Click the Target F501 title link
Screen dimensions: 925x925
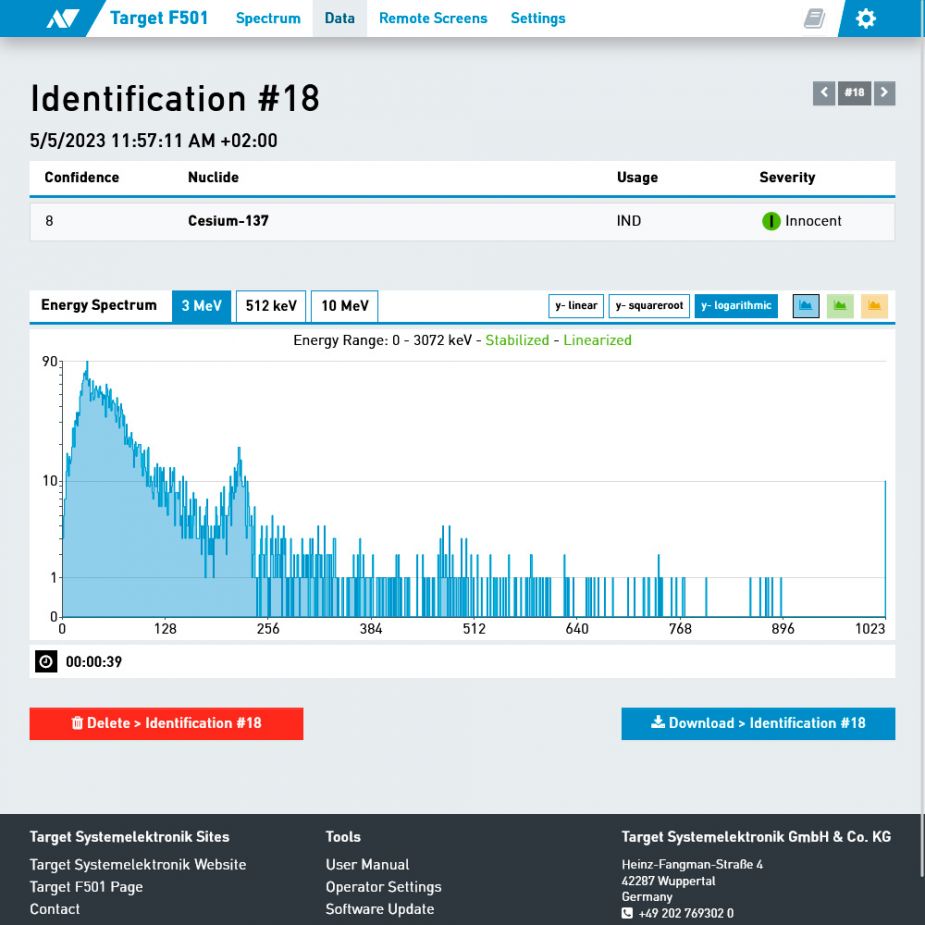click(x=159, y=18)
